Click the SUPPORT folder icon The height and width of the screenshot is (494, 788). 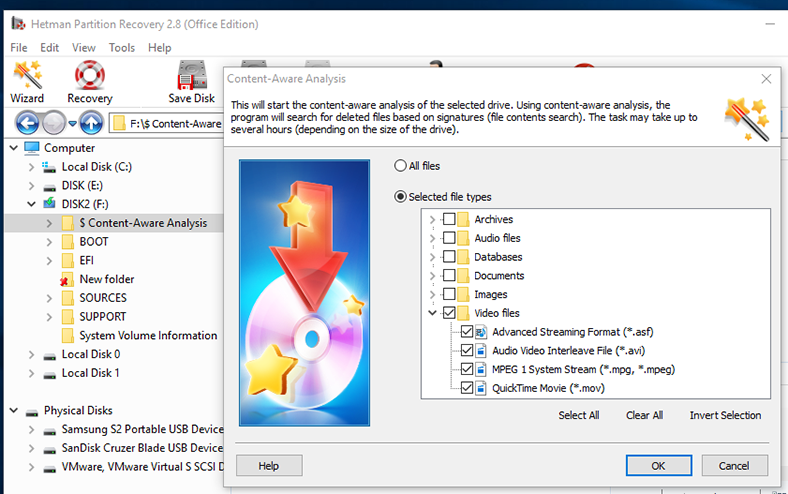(68, 317)
